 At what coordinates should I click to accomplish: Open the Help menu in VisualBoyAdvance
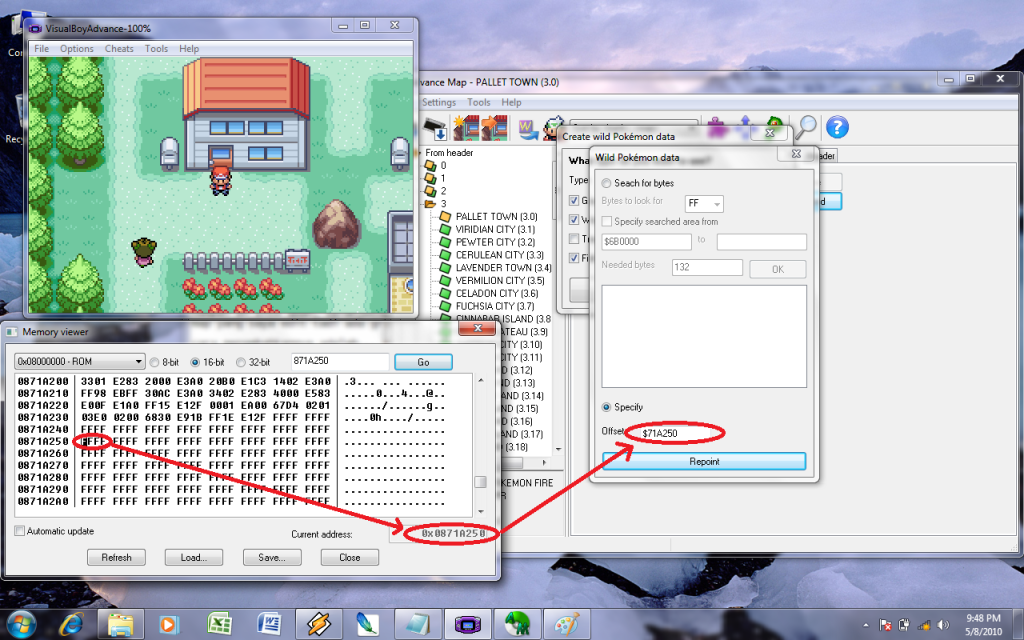pos(189,48)
